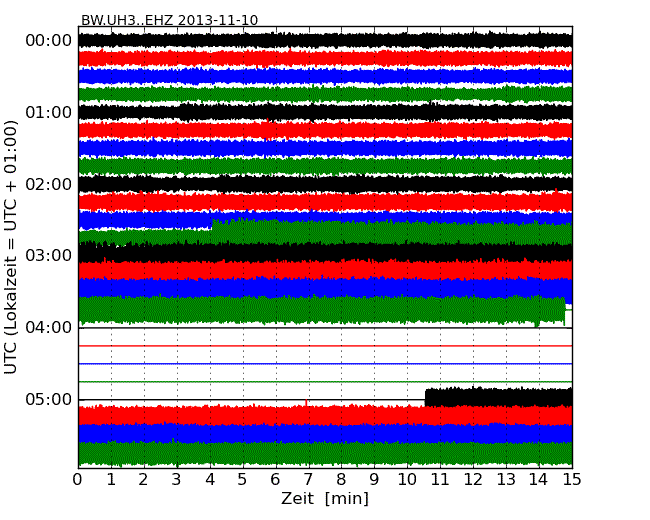The height and width of the screenshot is (520, 650).
Task: Click the x-axis tick label '8'
Action: tap(341, 480)
